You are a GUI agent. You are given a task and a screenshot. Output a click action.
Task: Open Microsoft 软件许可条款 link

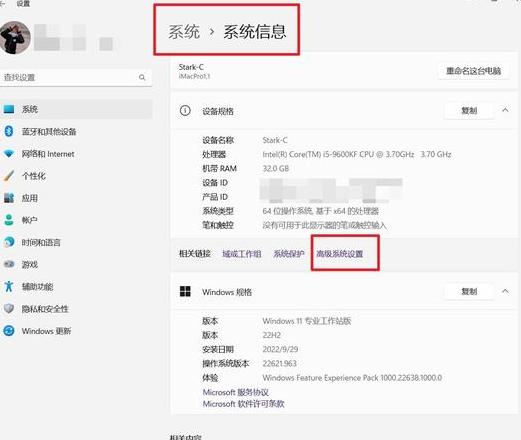pos(243,404)
